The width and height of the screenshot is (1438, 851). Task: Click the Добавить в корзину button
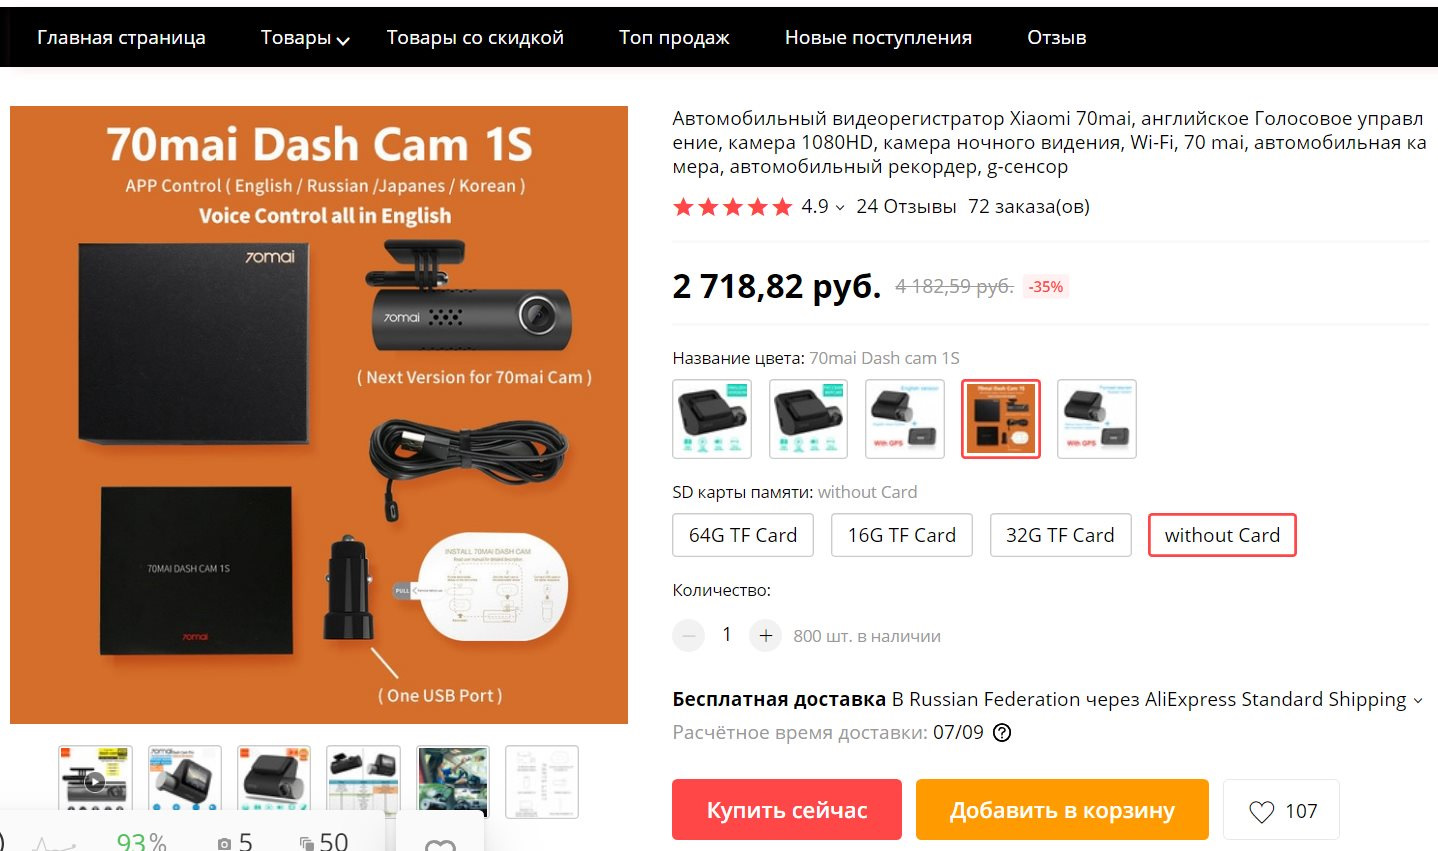1062,810
